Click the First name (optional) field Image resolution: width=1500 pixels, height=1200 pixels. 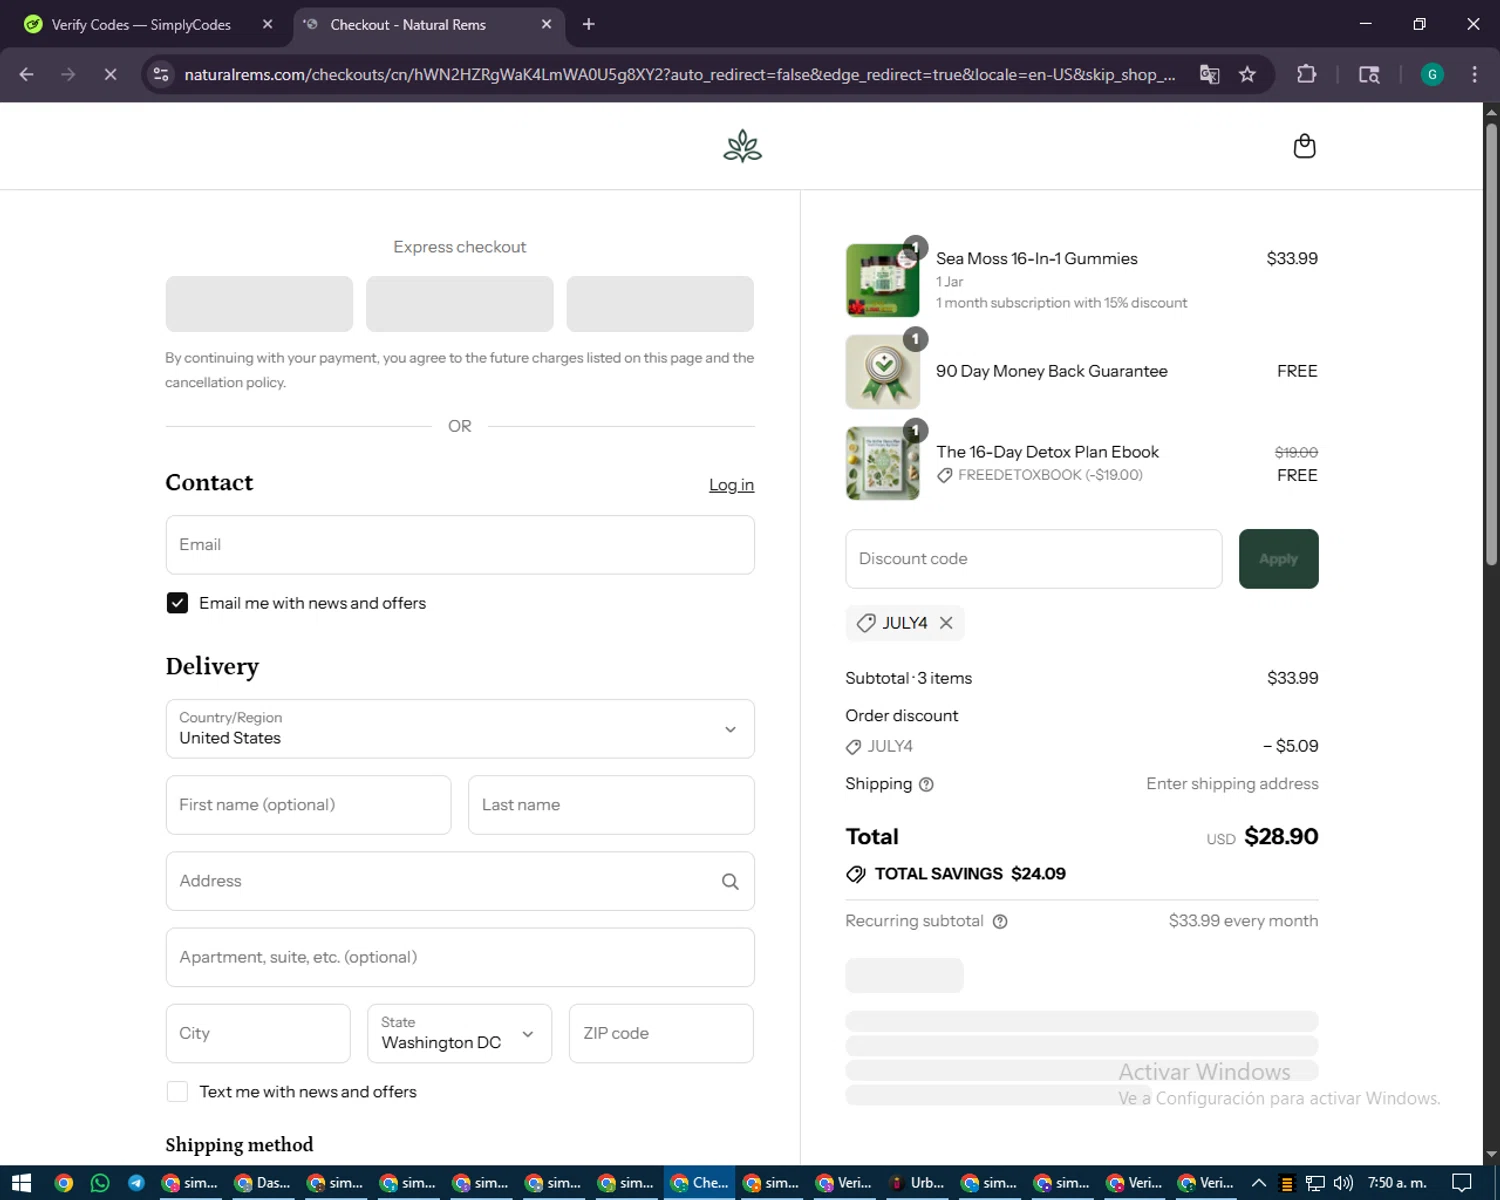[x=308, y=805]
